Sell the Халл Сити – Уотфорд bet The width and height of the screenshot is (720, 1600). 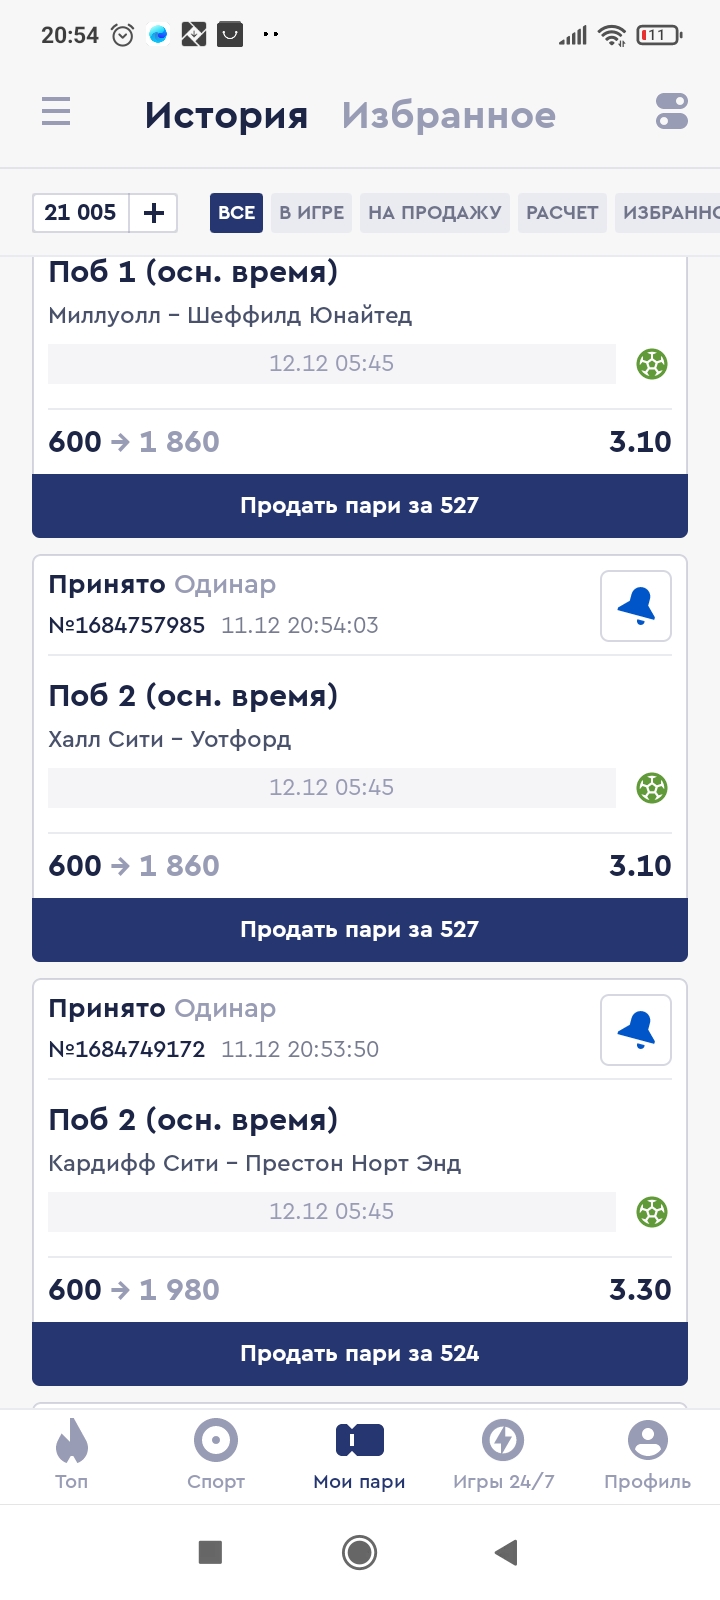point(360,930)
